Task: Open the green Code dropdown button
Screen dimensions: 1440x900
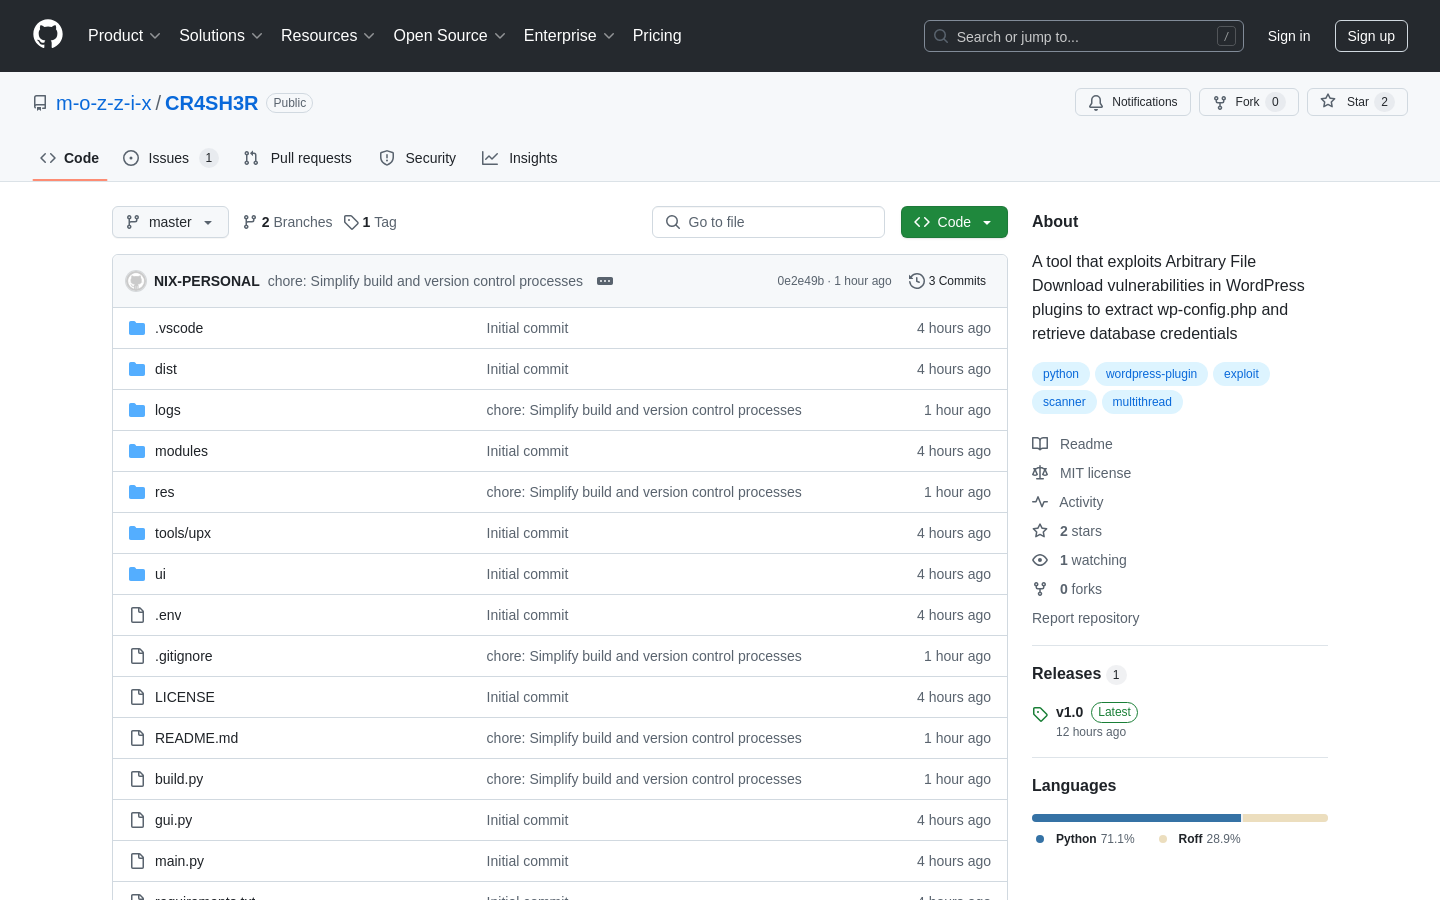Action: coord(954,222)
